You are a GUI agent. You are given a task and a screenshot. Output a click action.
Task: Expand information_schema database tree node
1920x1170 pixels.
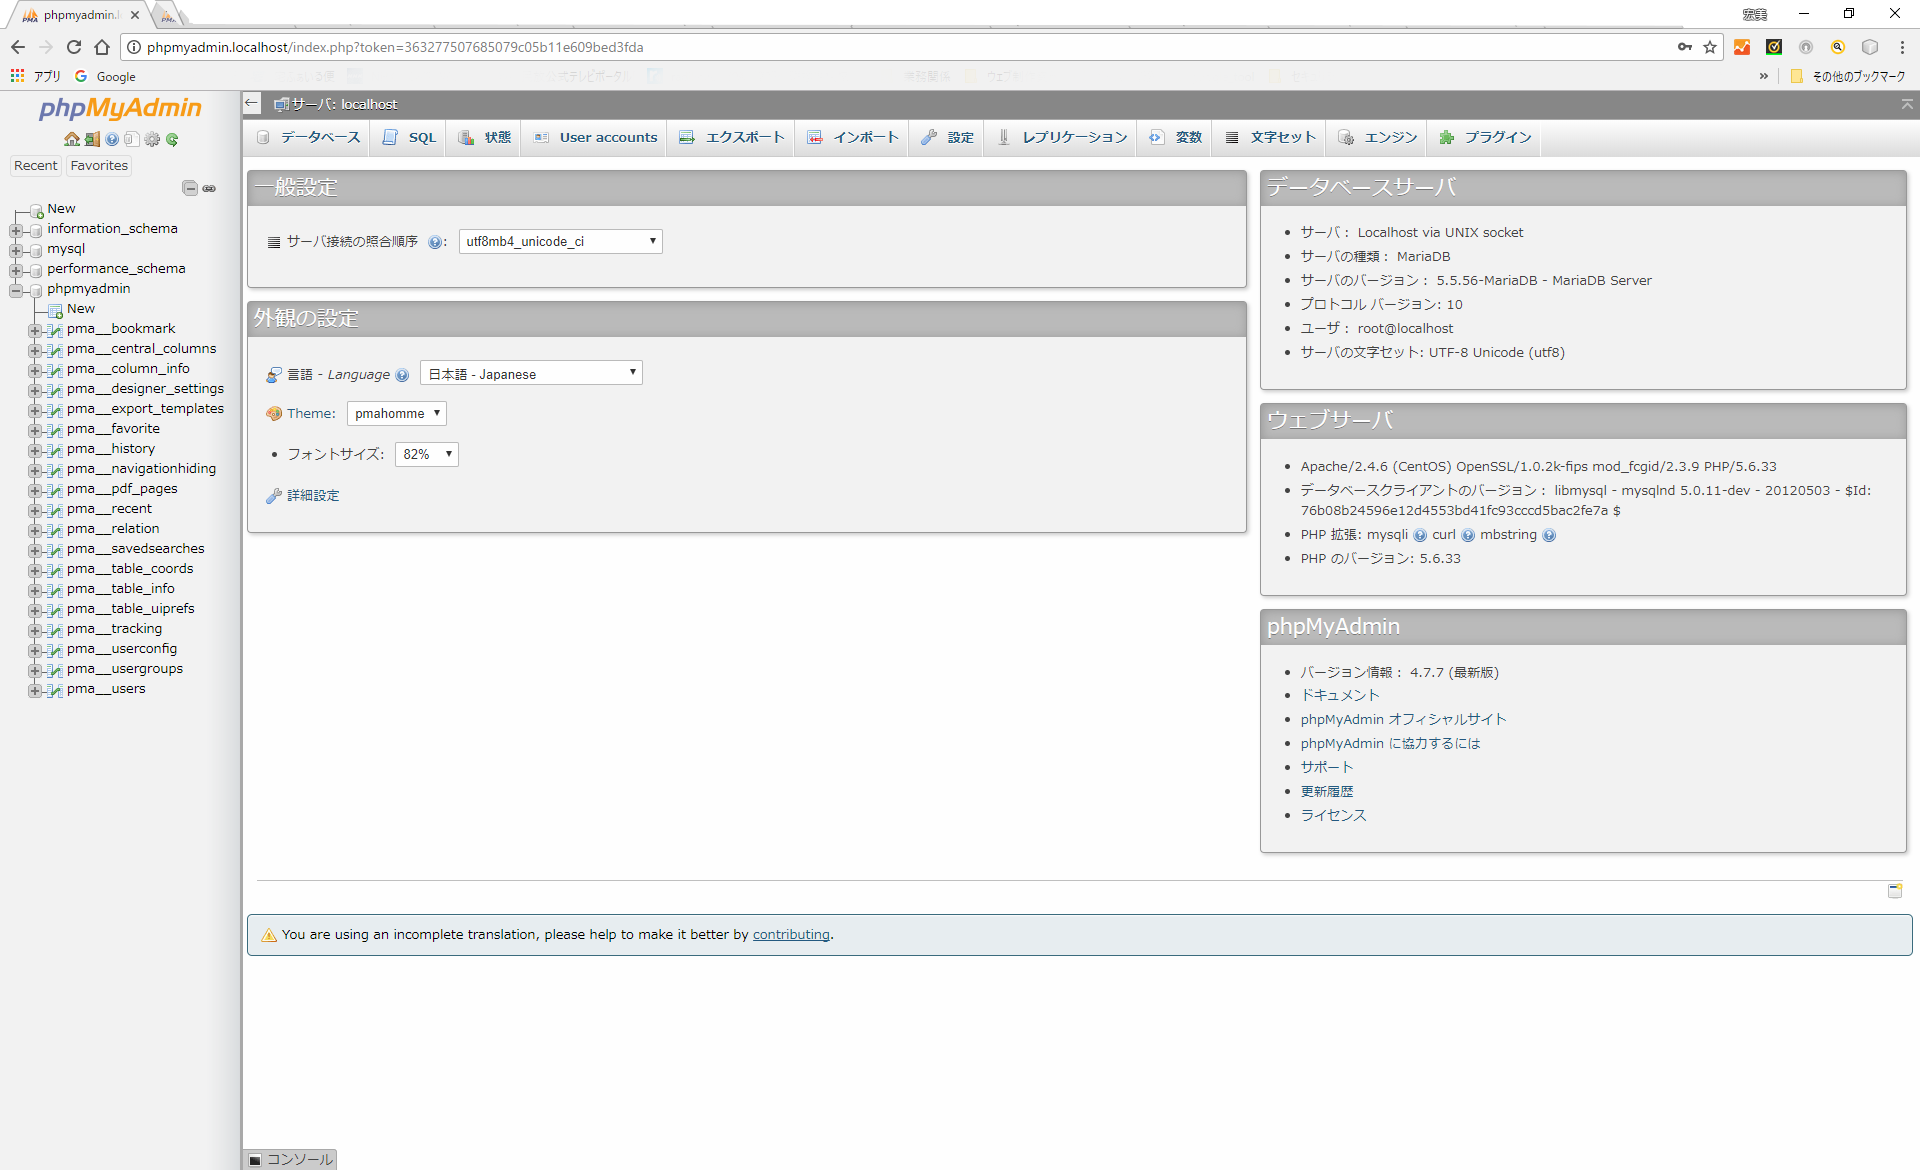coord(15,230)
